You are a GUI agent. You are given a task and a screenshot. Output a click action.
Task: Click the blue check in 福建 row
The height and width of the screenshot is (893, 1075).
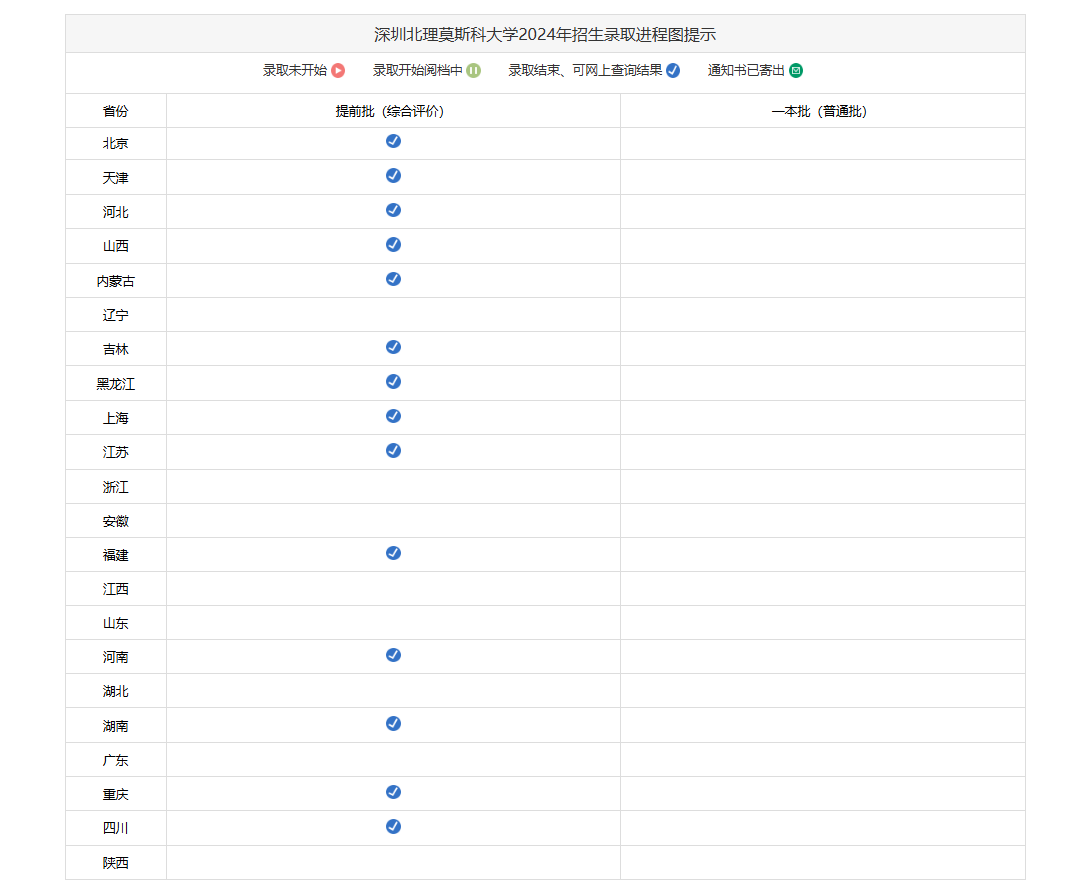394,553
